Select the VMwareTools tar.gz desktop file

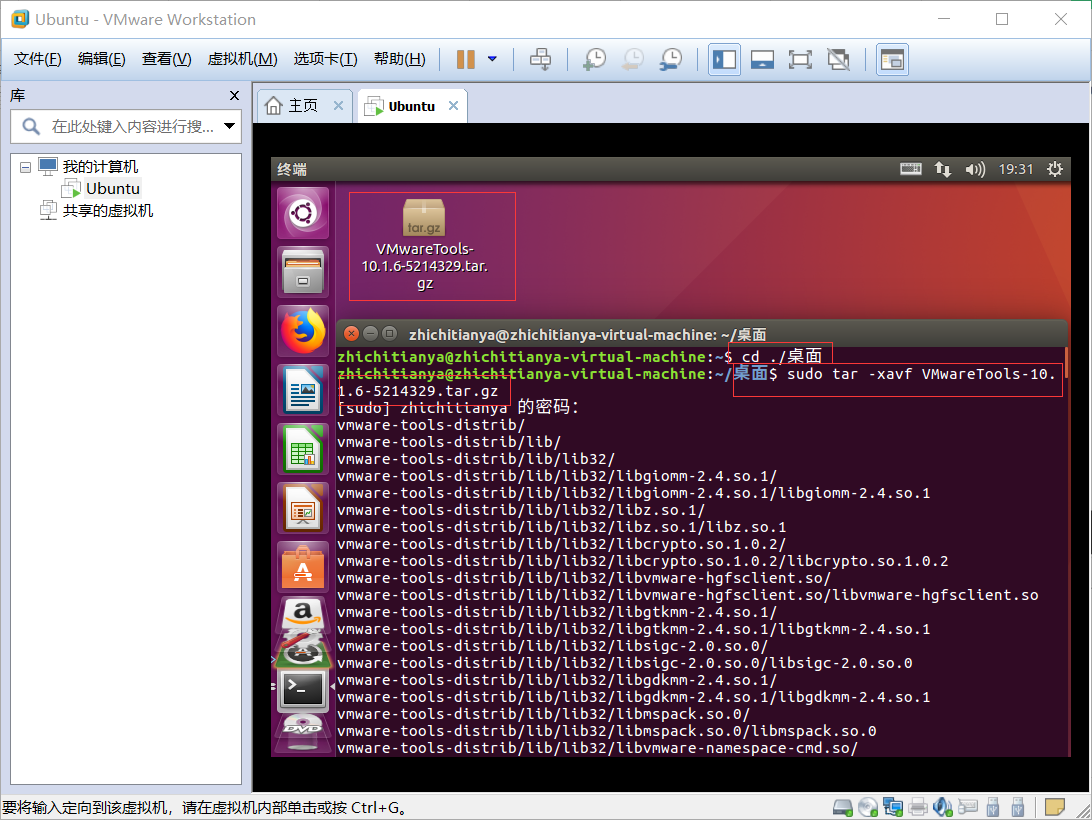click(424, 244)
